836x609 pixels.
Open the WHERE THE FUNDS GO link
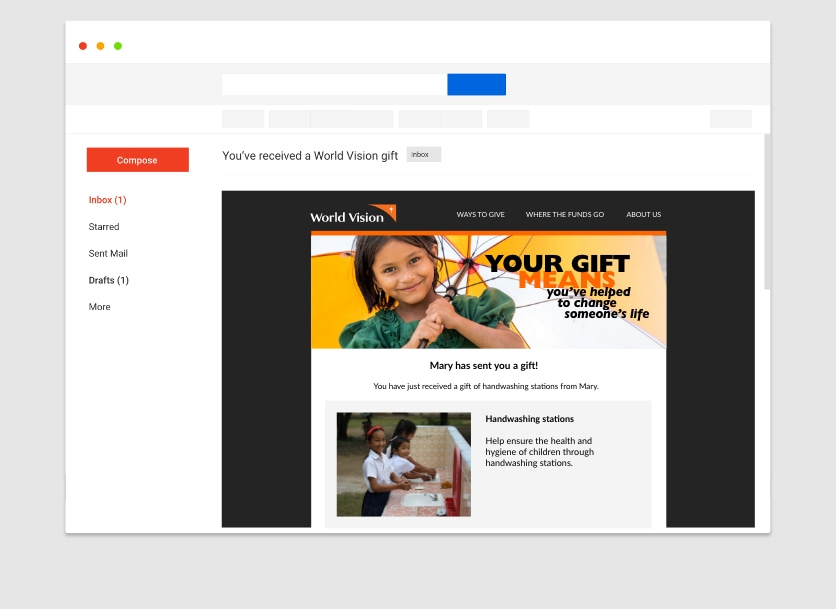point(565,214)
